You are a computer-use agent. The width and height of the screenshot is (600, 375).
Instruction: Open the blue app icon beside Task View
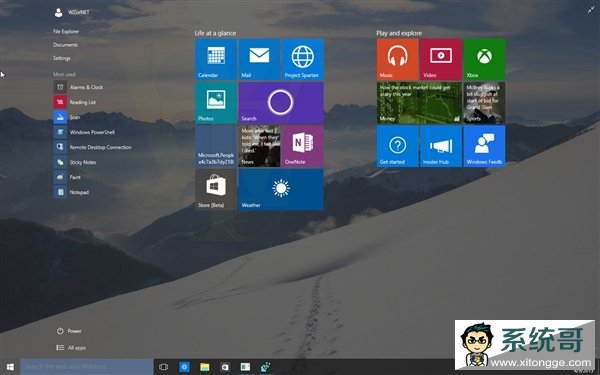point(184,367)
